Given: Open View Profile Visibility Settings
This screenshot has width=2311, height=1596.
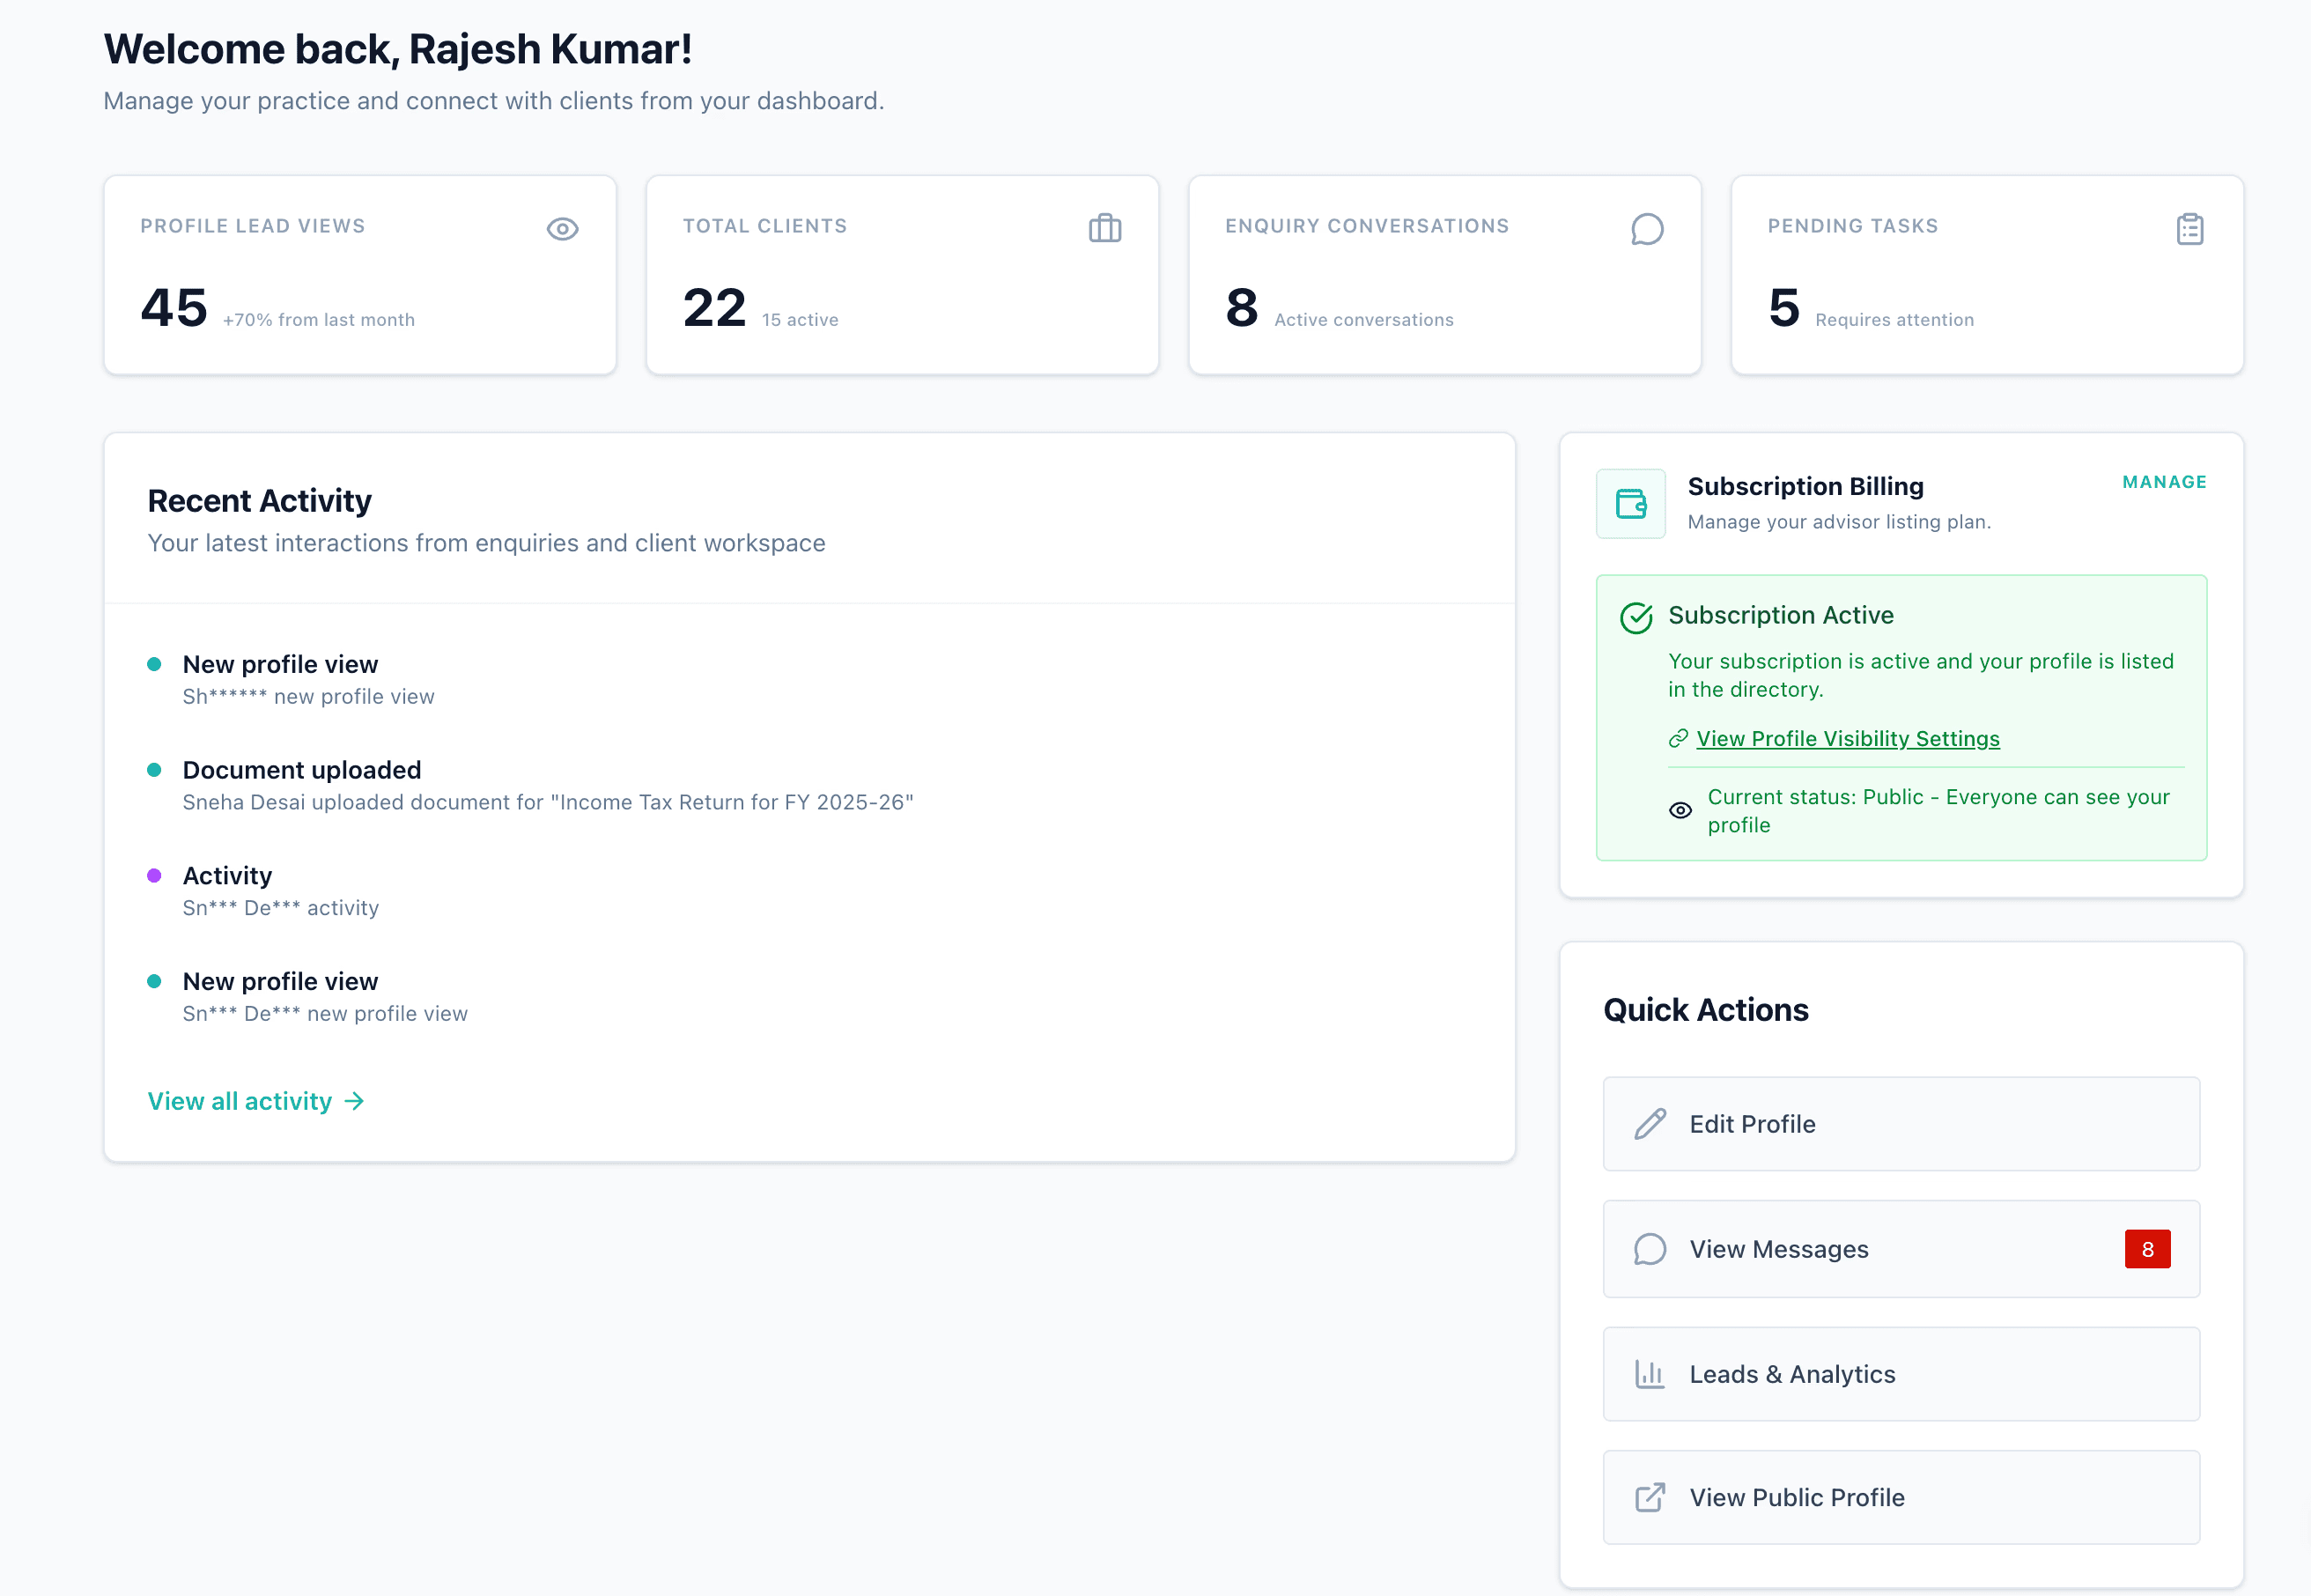Looking at the screenshot, I should tap(1847, 739).
